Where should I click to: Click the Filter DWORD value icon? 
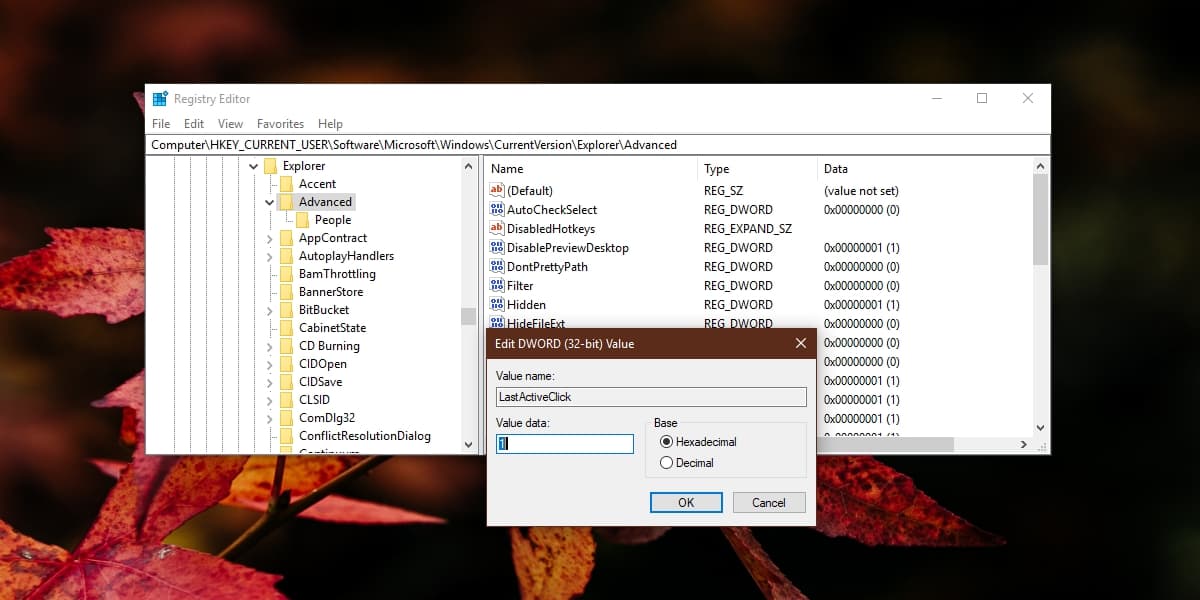coord(497,285)
